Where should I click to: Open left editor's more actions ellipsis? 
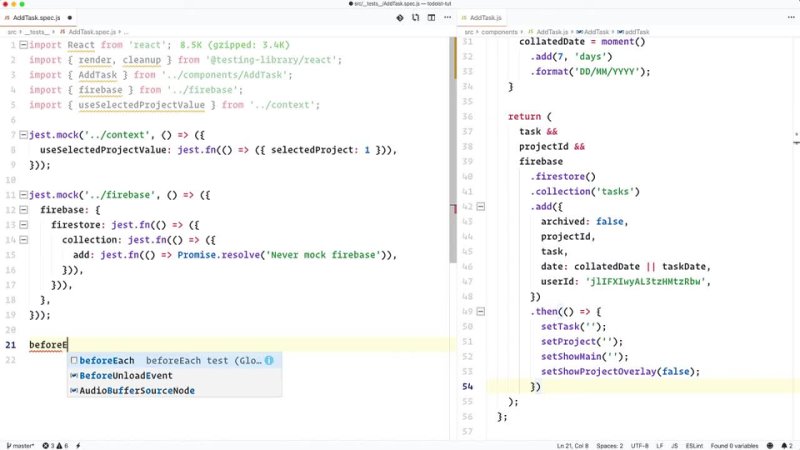click(447, 18)
